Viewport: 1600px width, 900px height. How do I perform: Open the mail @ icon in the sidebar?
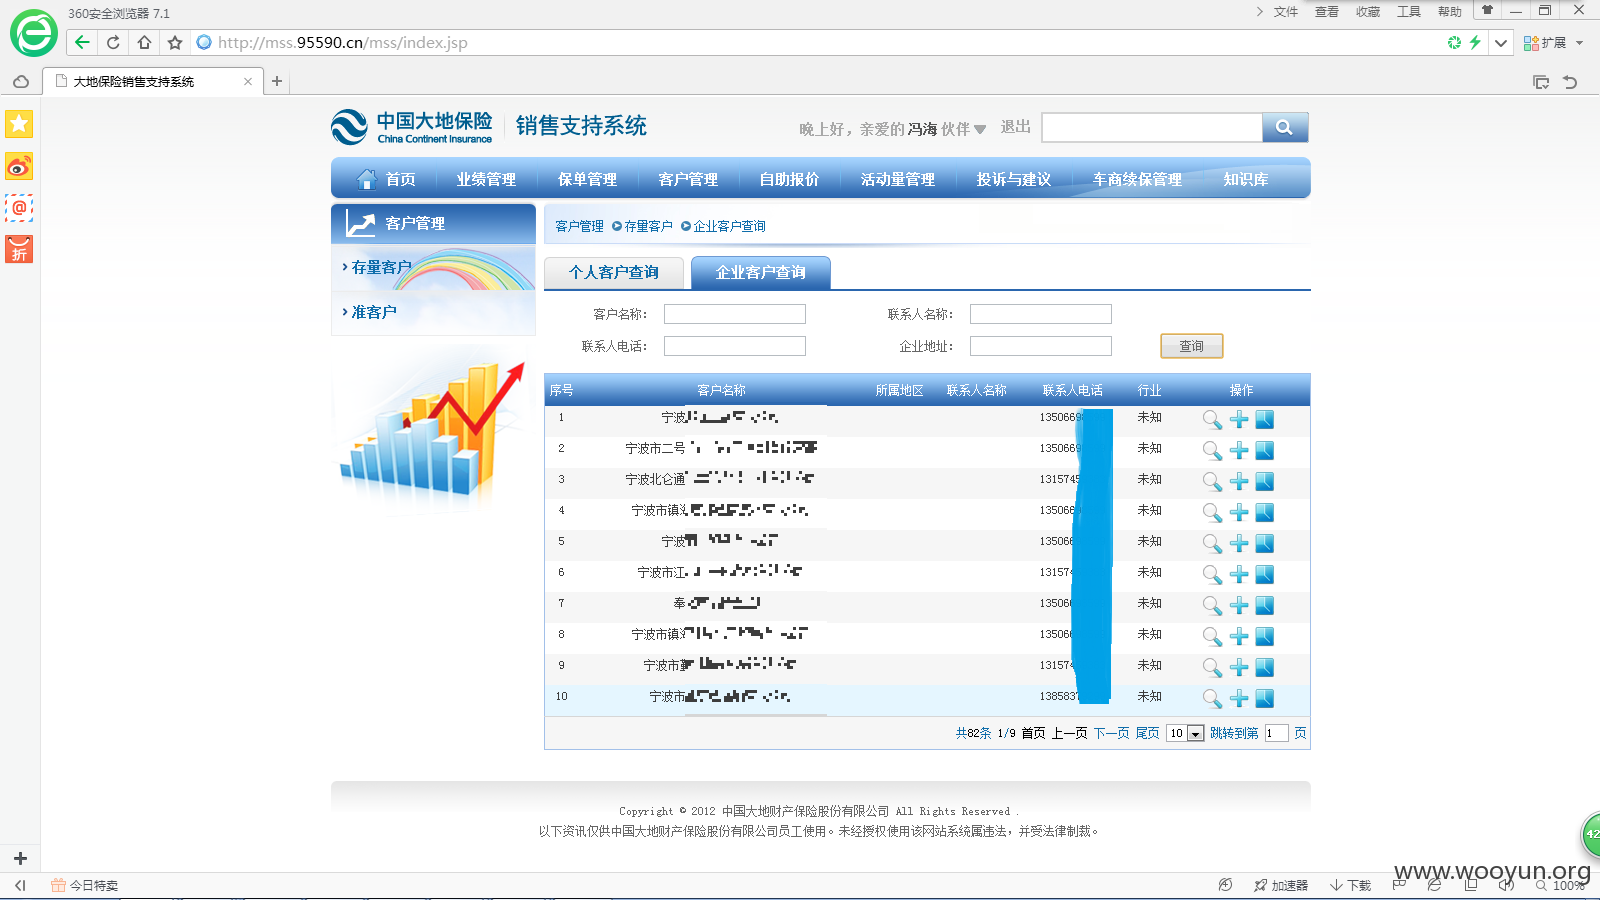pos(19,208)
